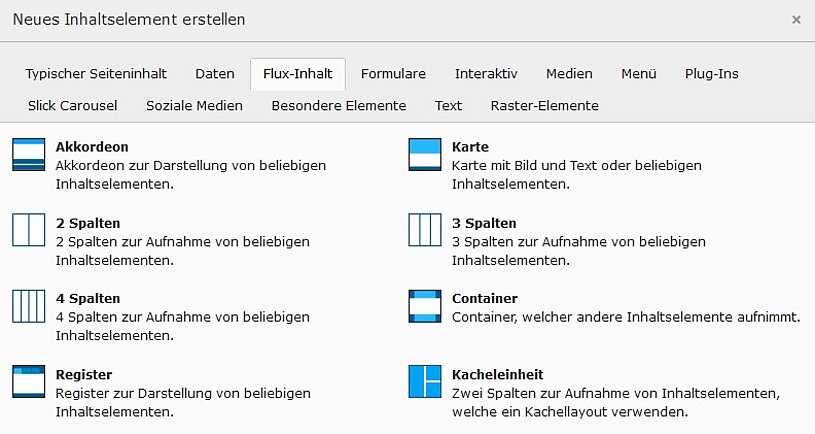
Task: Choose the 2 Spalten layout icon
Action: (x=29, y=230)
